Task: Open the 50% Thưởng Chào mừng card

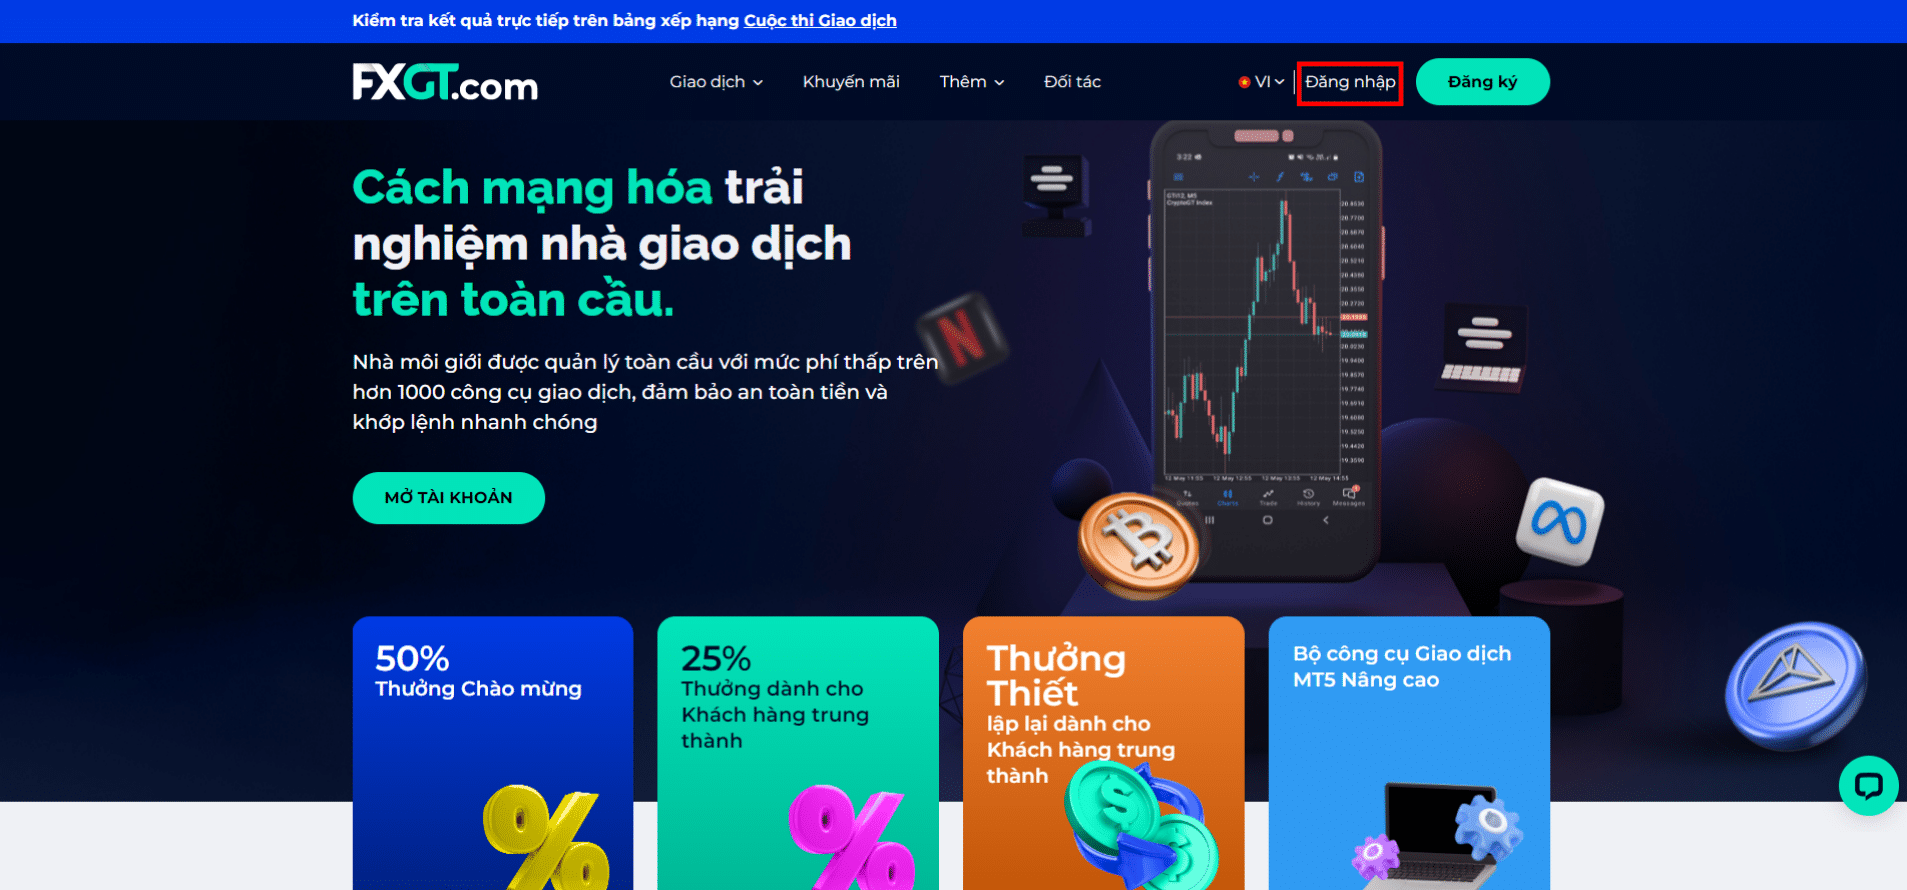Action: tap(493, 753)
